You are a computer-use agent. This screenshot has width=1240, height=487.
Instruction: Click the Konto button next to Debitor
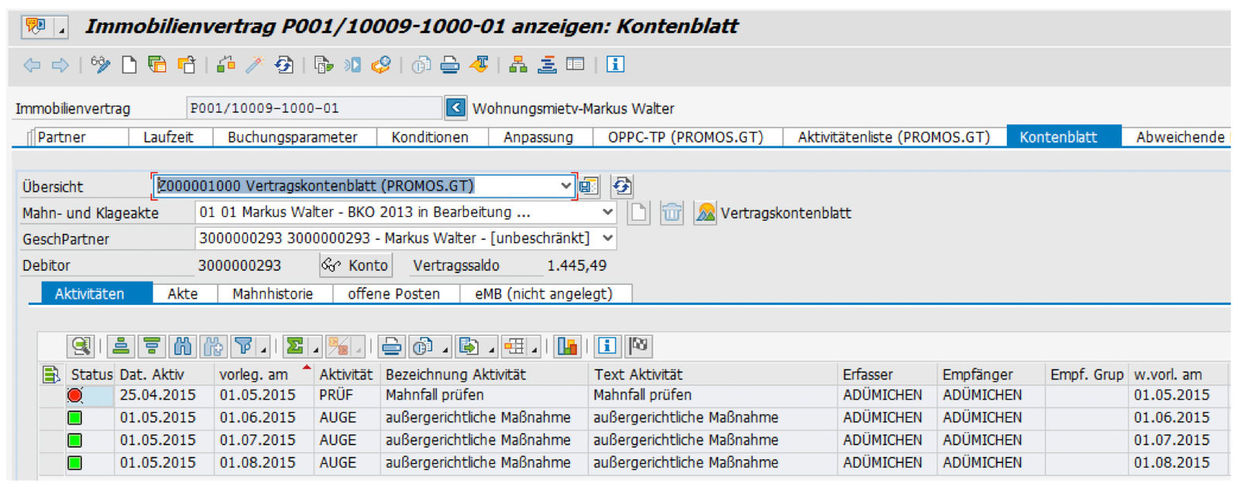click(x=355, y=266)
